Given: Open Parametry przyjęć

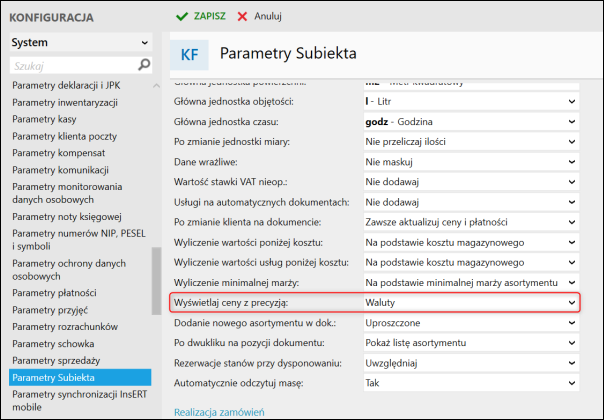Looking at the screenshot, I should tap(50, 310).
